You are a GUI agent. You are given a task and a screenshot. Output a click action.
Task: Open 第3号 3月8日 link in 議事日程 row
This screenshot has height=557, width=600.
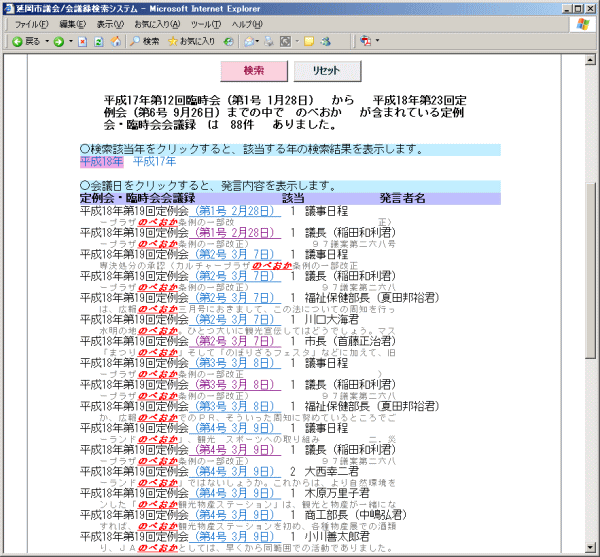[x=235, y=363]
